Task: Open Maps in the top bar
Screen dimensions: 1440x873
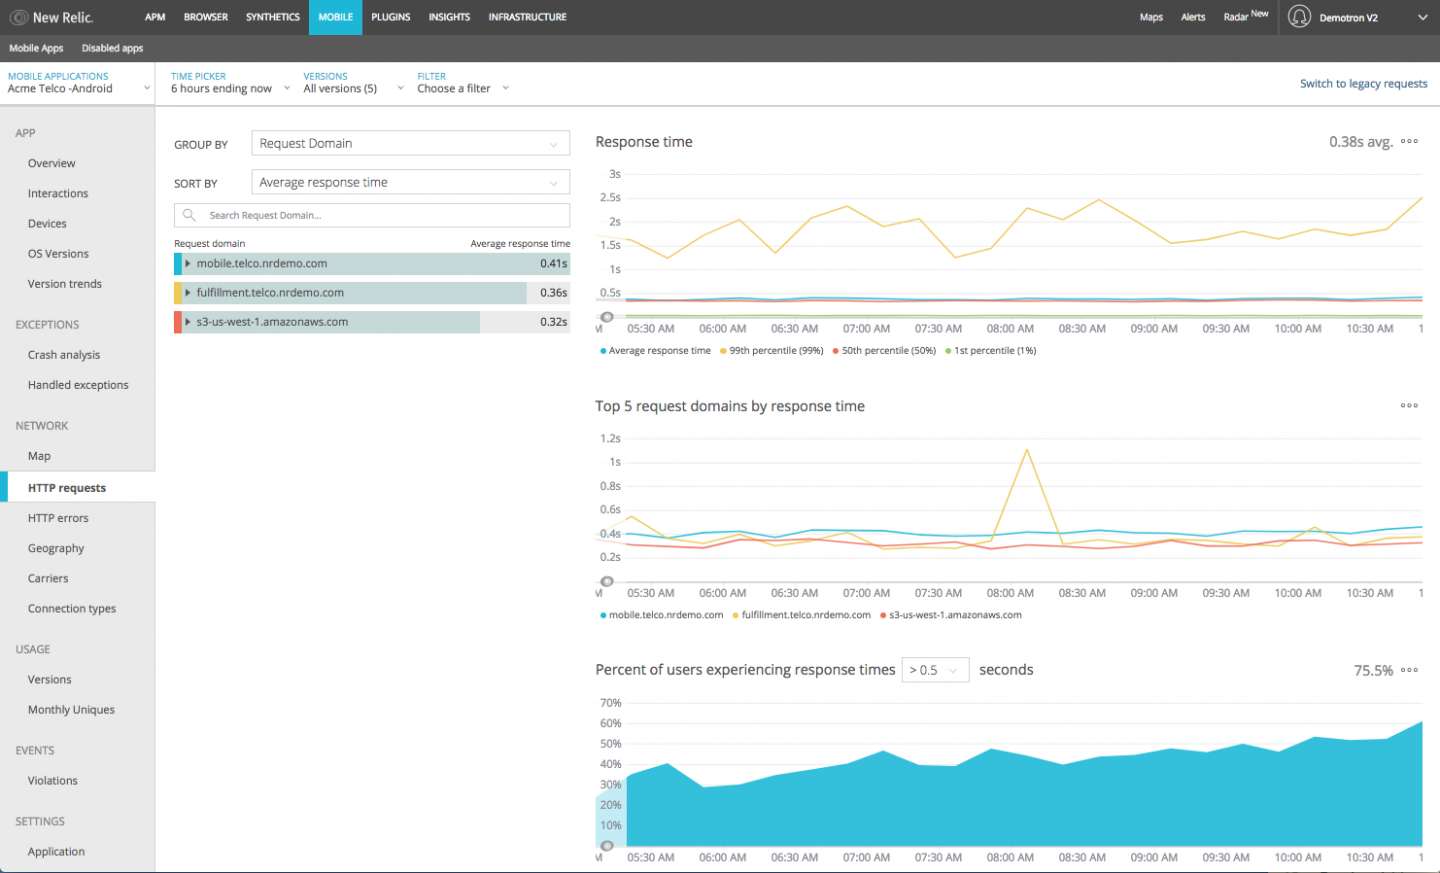Action: (x=1151, y=17)
